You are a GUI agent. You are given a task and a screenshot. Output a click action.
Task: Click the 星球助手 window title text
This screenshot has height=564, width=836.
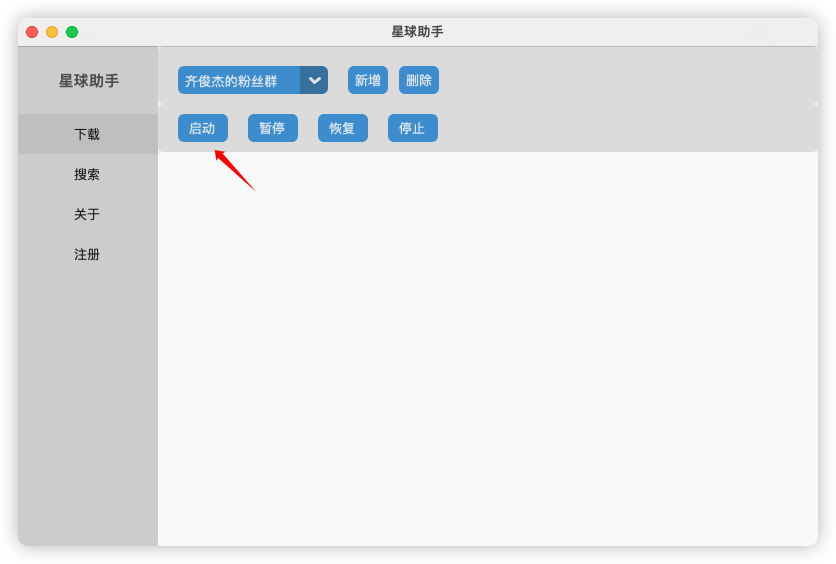(x=417, y=31)
